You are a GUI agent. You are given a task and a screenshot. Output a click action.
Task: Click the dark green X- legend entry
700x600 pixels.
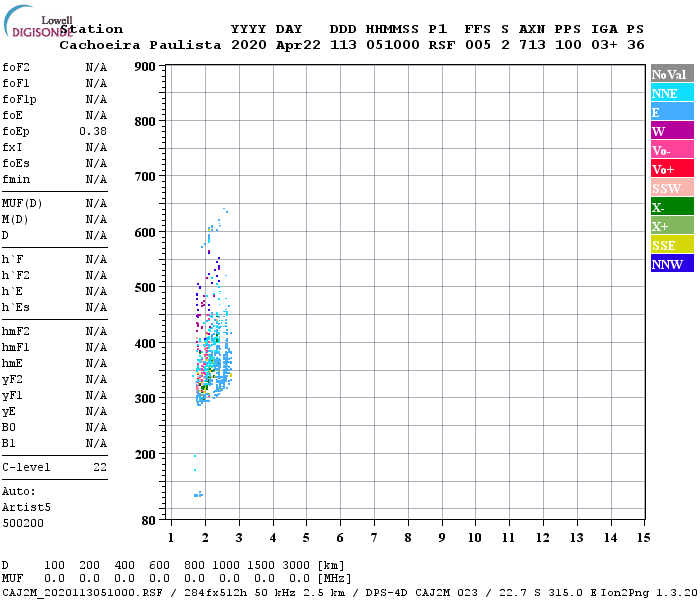pos(672,207)
